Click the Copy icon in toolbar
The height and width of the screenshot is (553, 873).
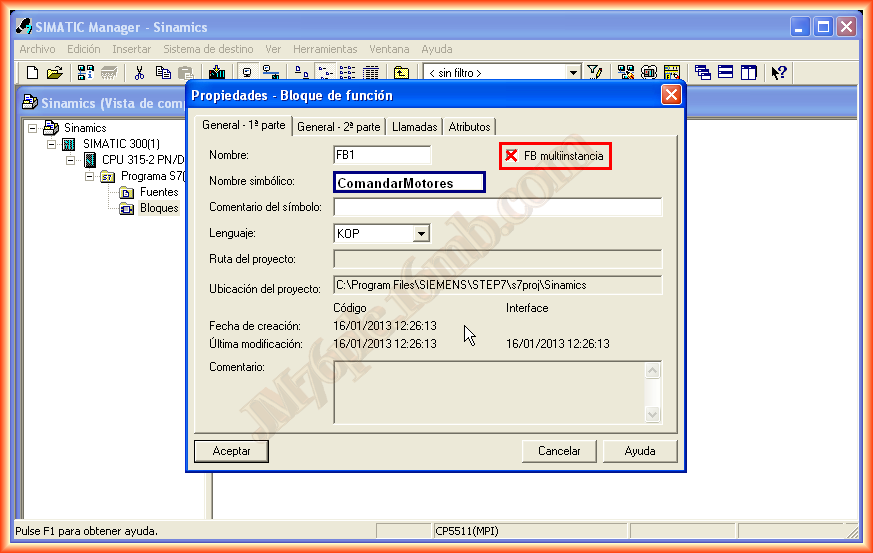coord(162,73)
